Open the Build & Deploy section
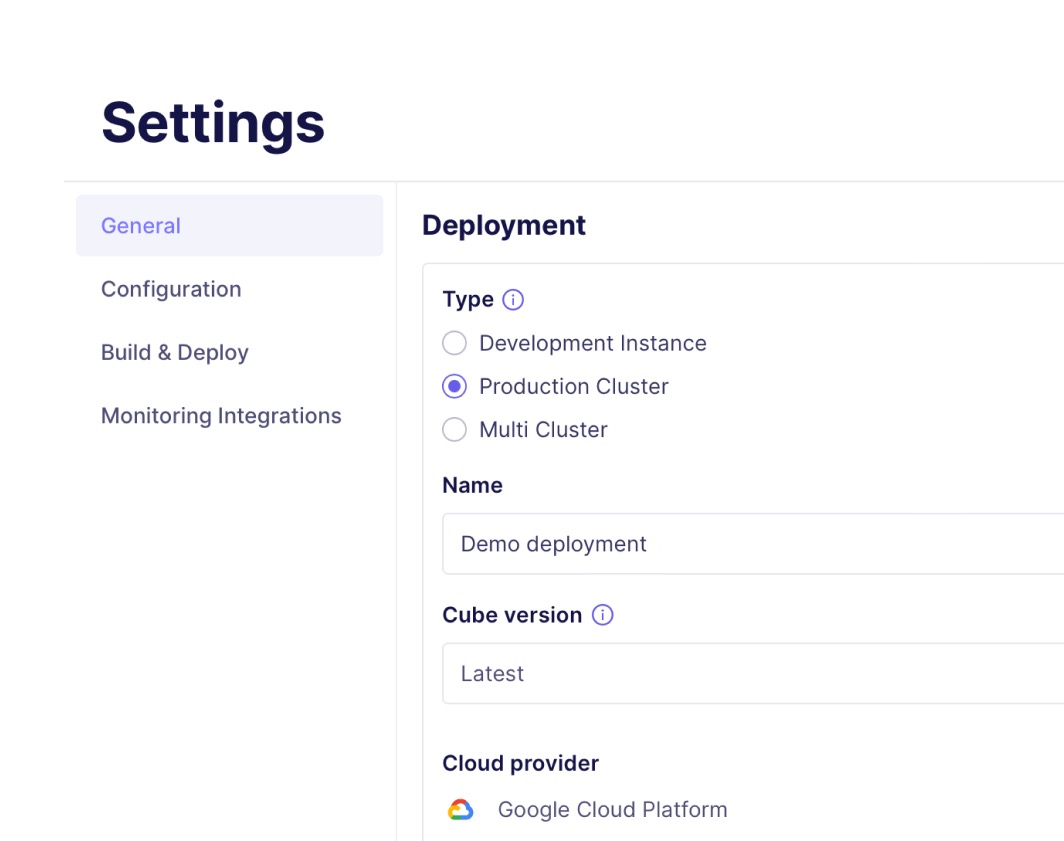Screen dimensions: 1064x841 click(174, 352)
